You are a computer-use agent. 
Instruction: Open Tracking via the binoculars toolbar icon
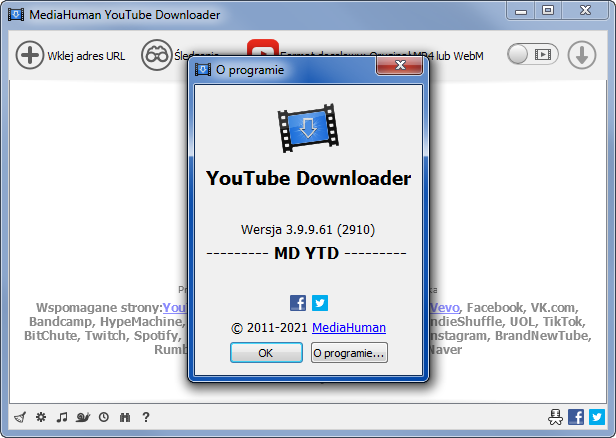pos(157,55)
